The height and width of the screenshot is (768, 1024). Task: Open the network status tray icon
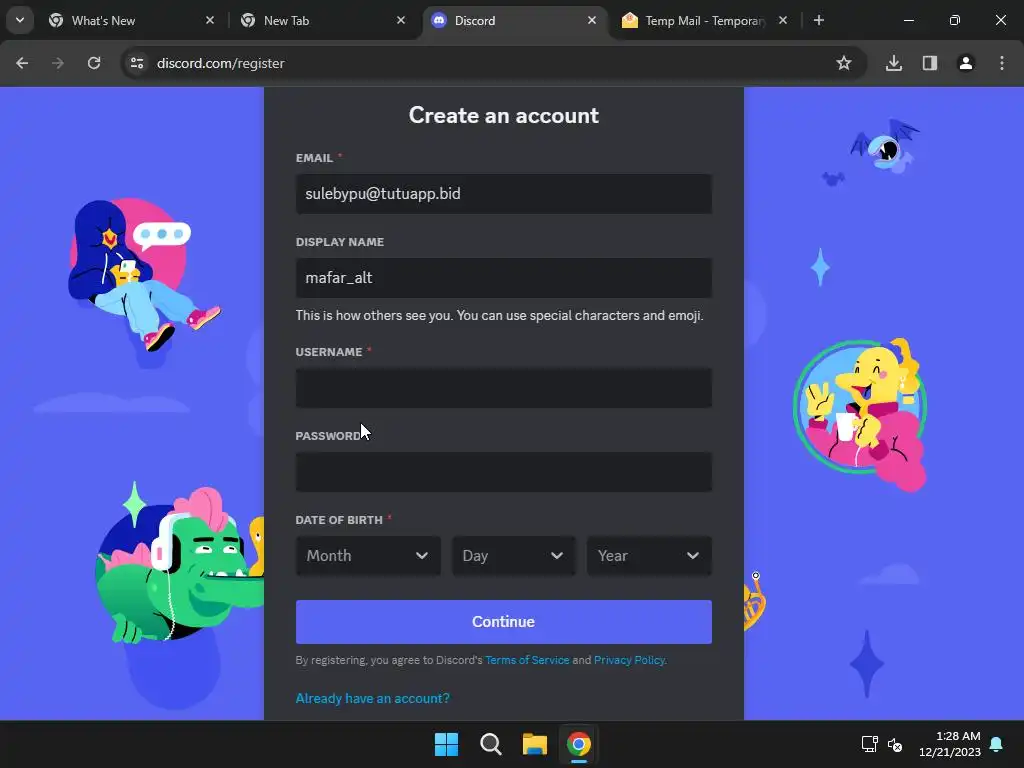point(869,744)
